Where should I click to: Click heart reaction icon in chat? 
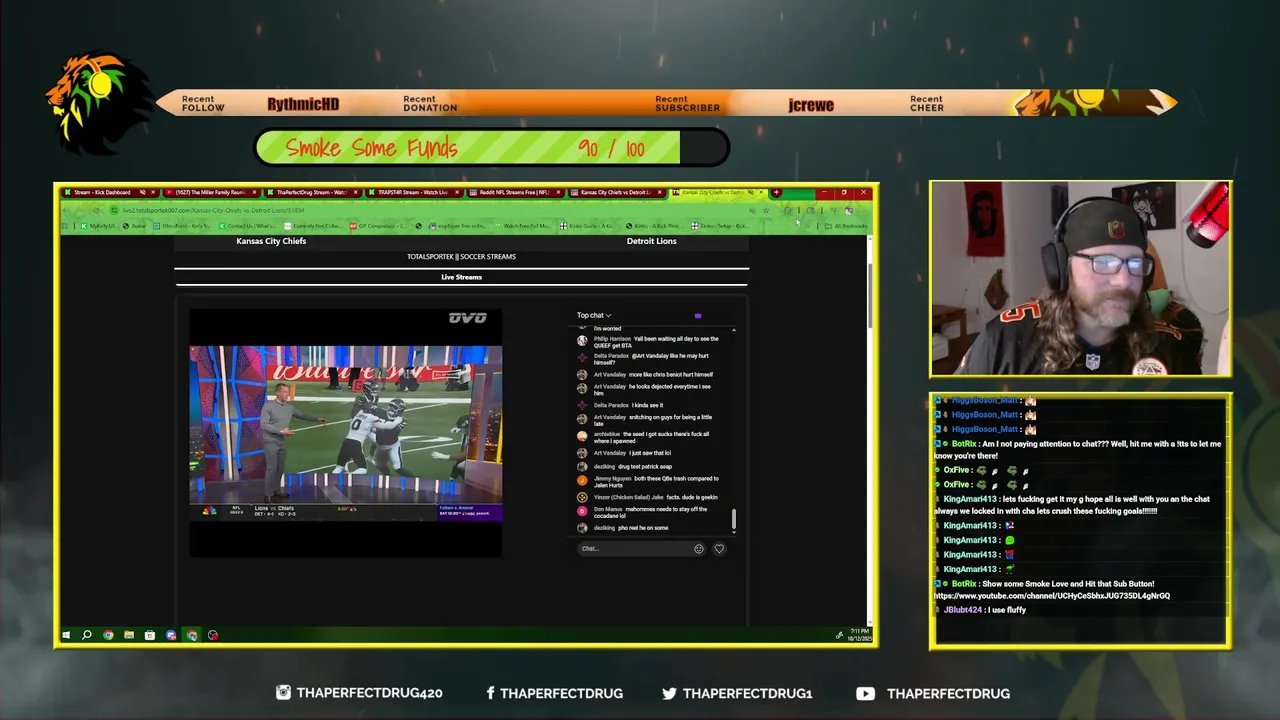point(719,548)
